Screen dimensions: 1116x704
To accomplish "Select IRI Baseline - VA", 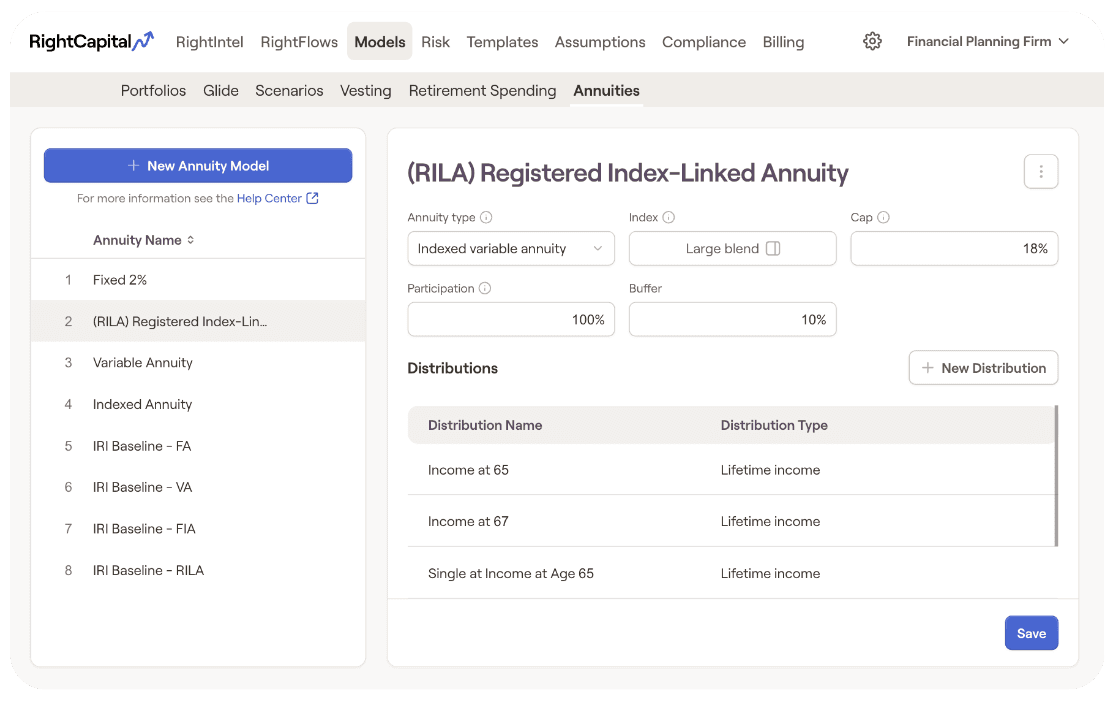I will 198,487.
